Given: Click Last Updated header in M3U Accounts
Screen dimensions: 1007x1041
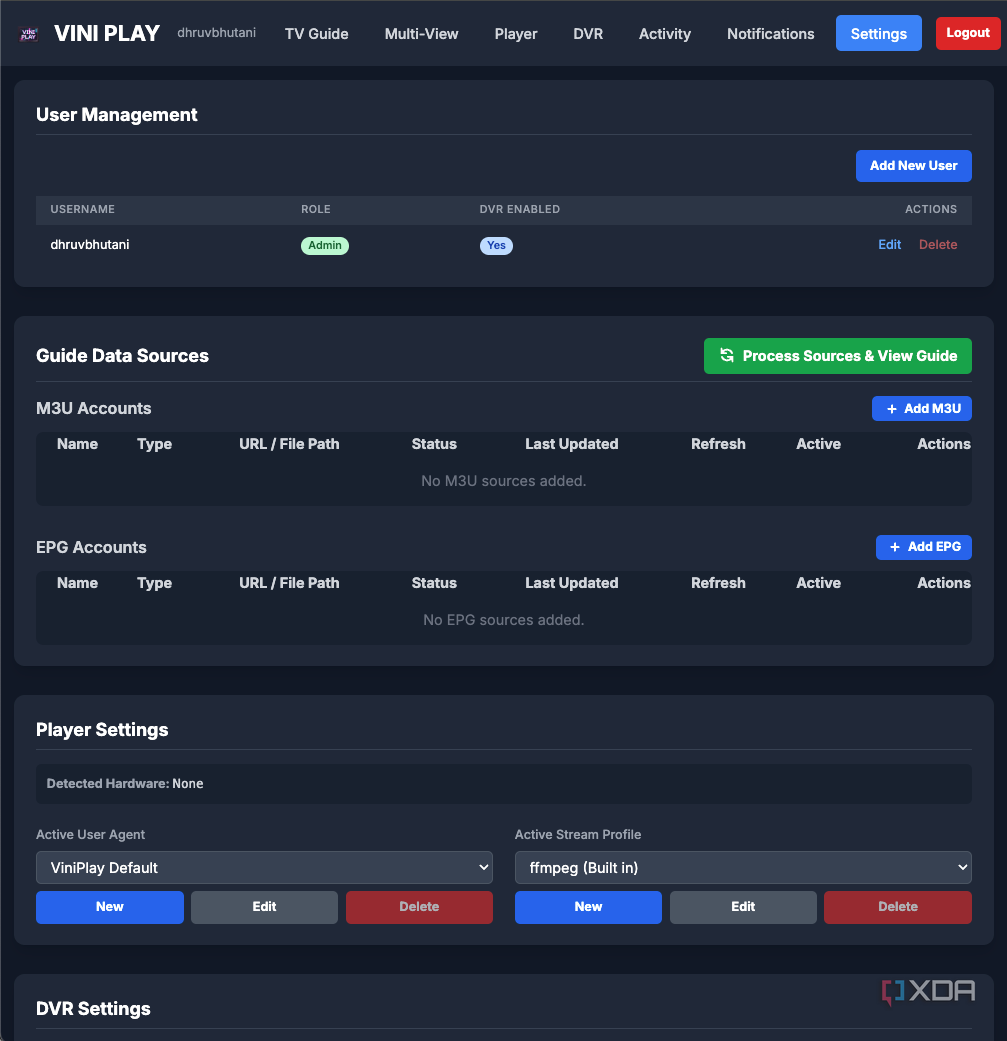Looking at the screenshot, I should click(572, 444).
